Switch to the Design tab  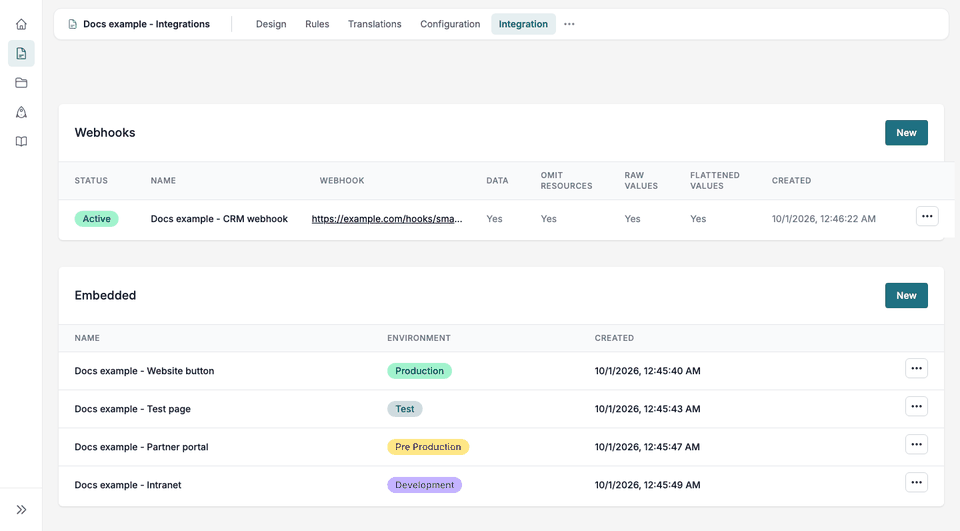[271, 24]
